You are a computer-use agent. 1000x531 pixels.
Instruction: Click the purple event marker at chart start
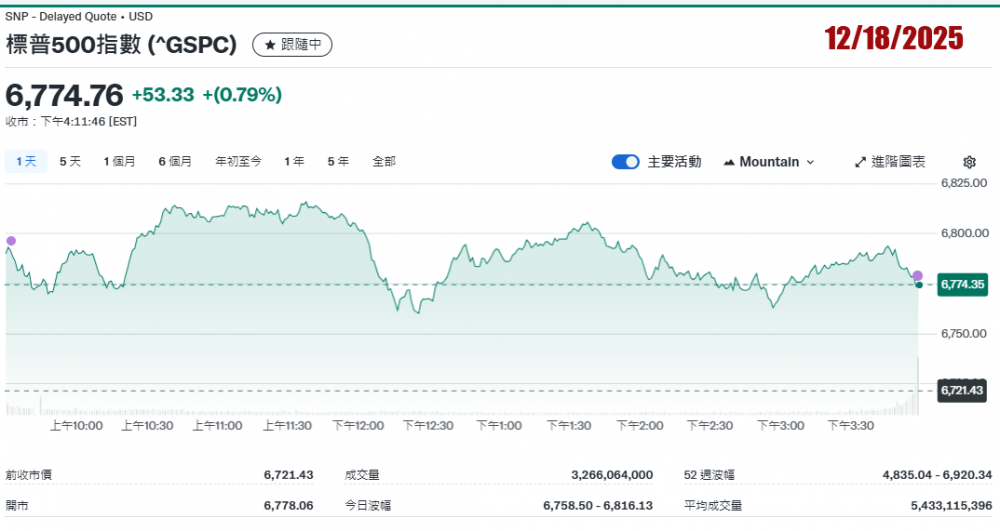(11, 241)
